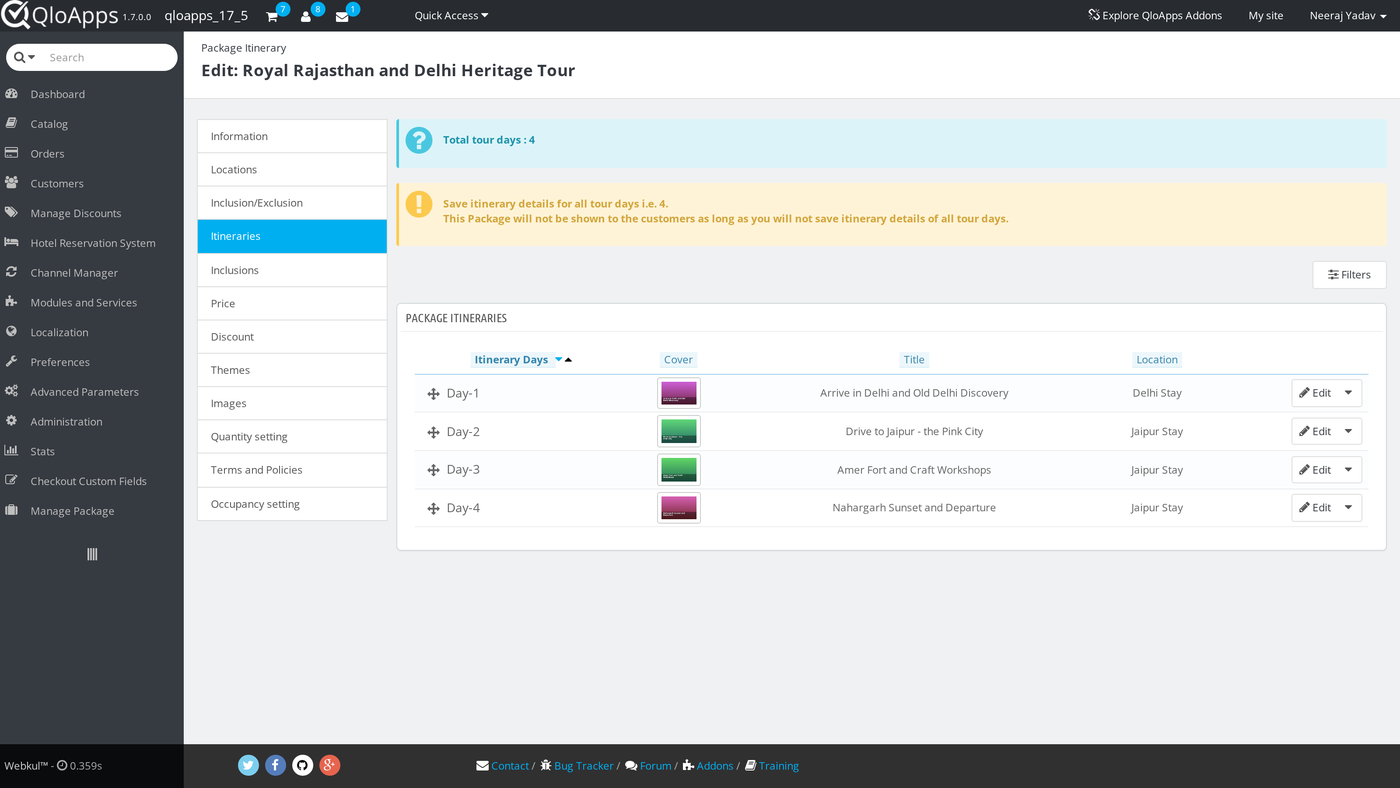1400x788 pixels.
Task: Click the Facebook icon in footer
Action: [x=275, y=765]
